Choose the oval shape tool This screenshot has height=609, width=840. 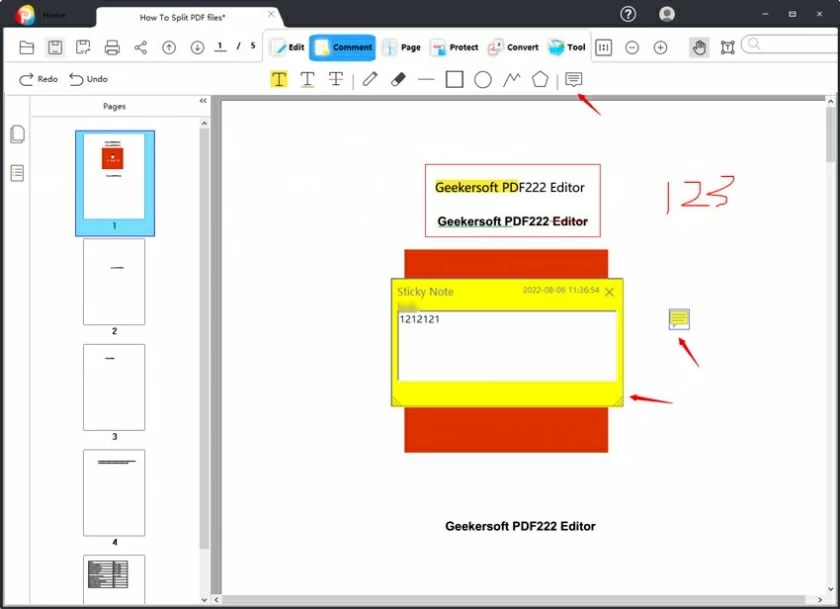pyautogui.click(x=482, y=79)
